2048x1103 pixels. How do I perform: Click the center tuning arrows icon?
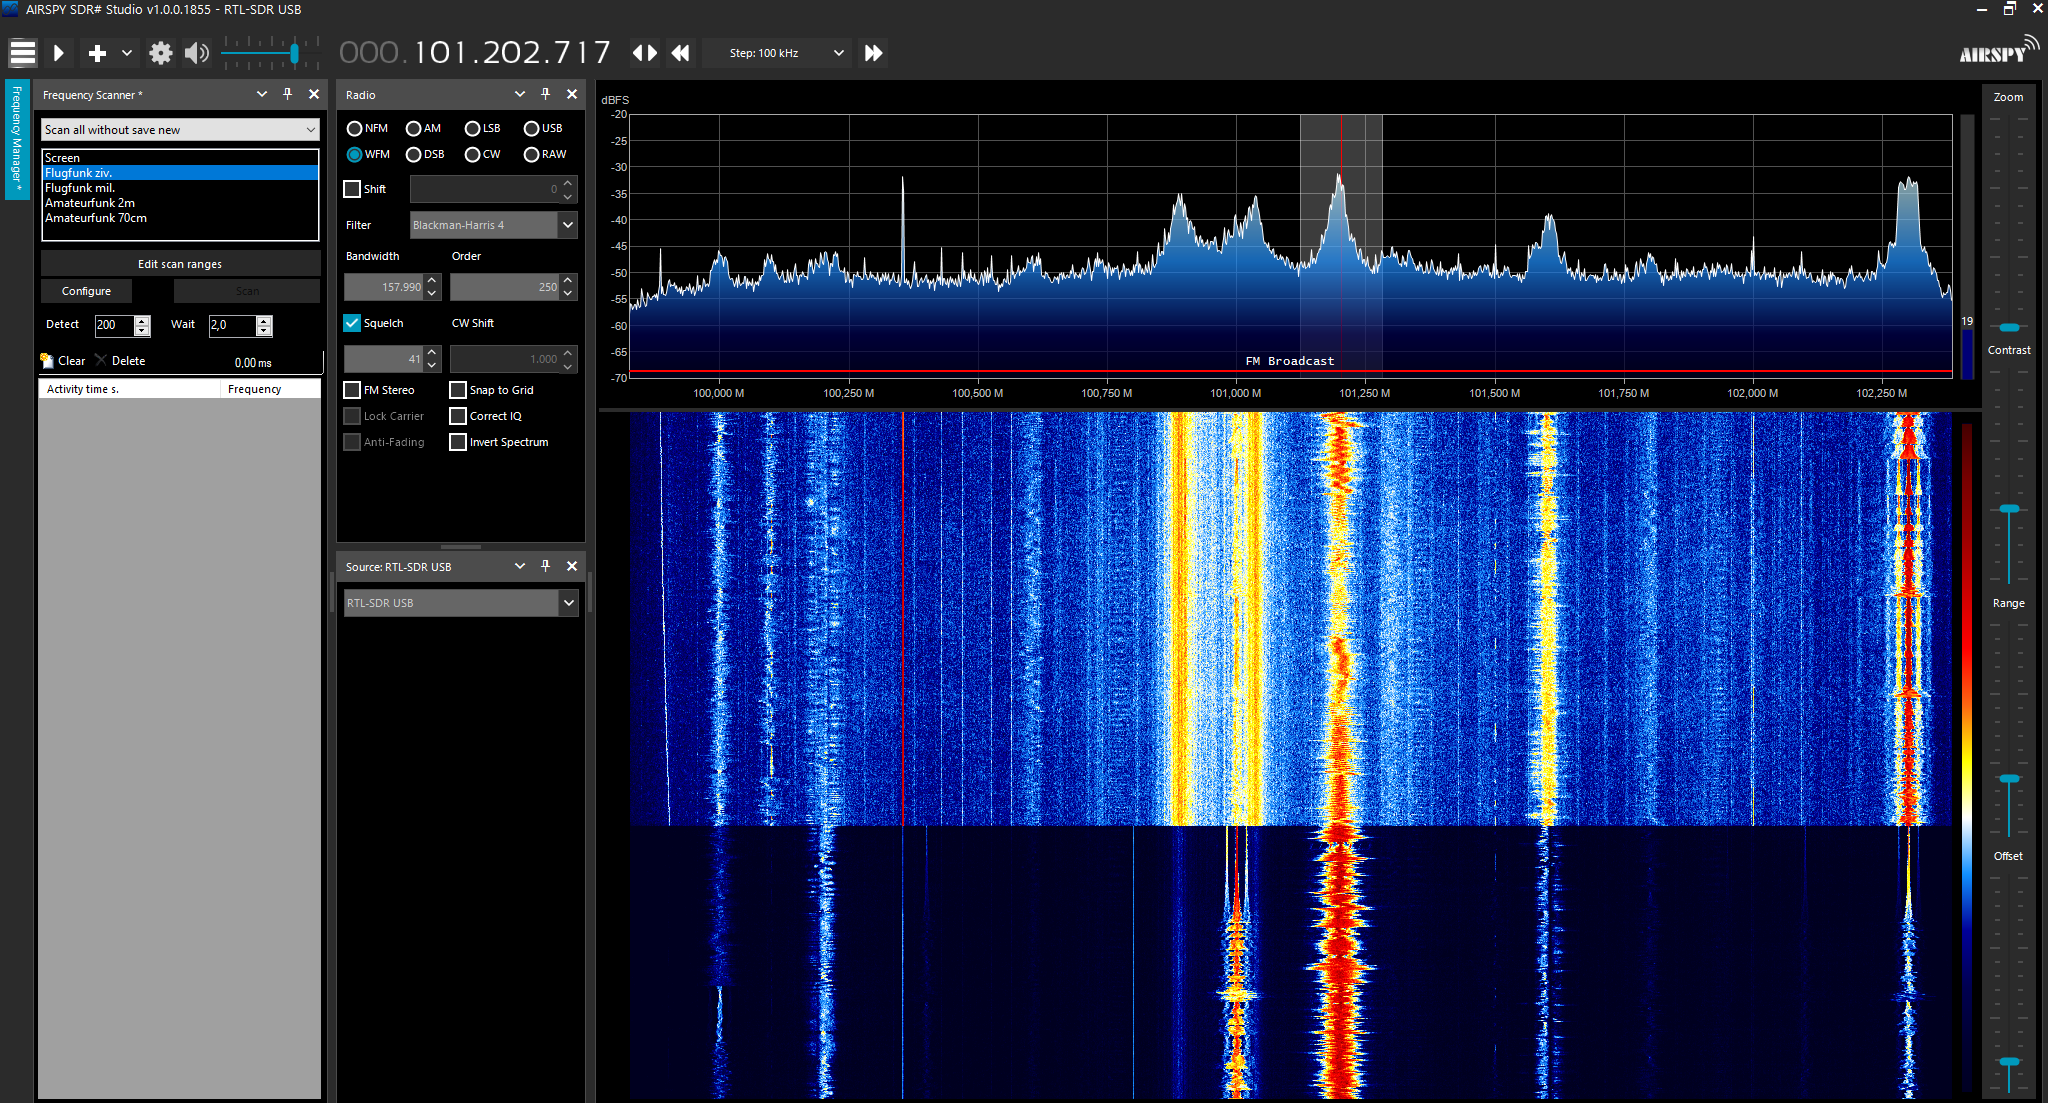point(645,53)
